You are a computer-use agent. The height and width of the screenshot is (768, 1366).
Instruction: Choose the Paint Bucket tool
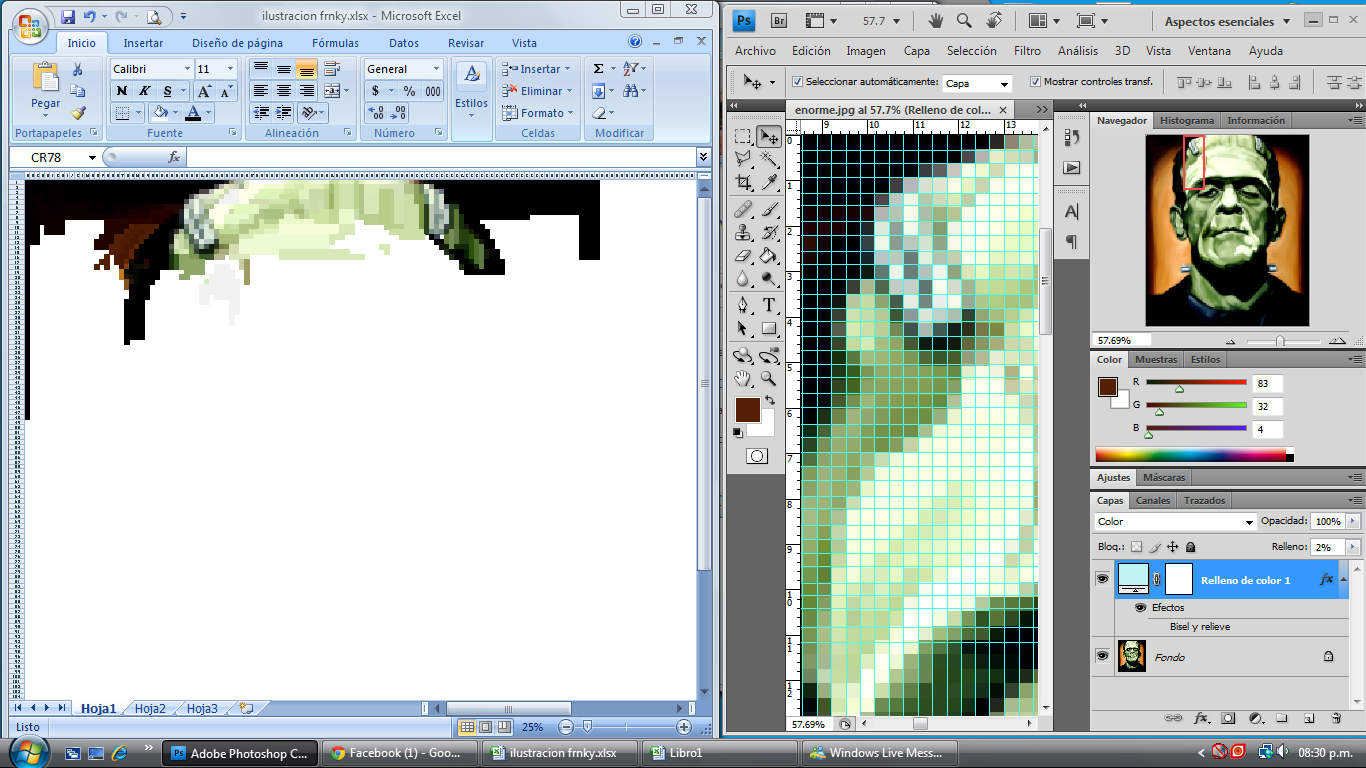tap(769, 255)
